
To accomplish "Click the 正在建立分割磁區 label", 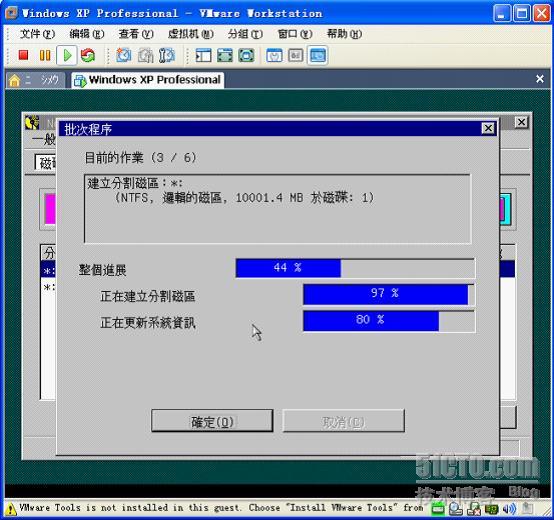I will (148, 296).
